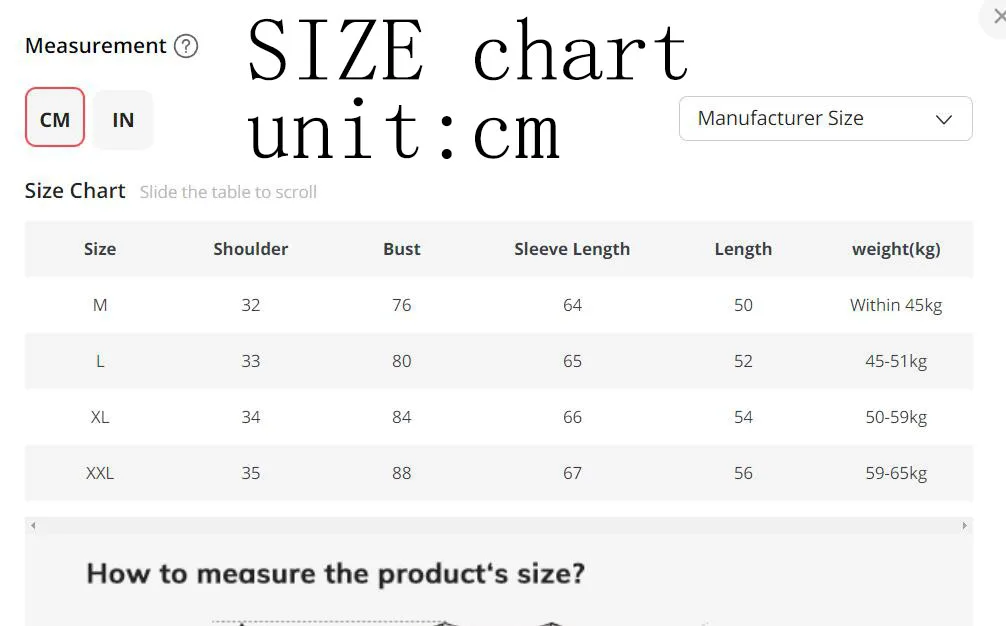Click the scrollbar left arrow
The image size is (1006, 626).
[x=33, y=526]
